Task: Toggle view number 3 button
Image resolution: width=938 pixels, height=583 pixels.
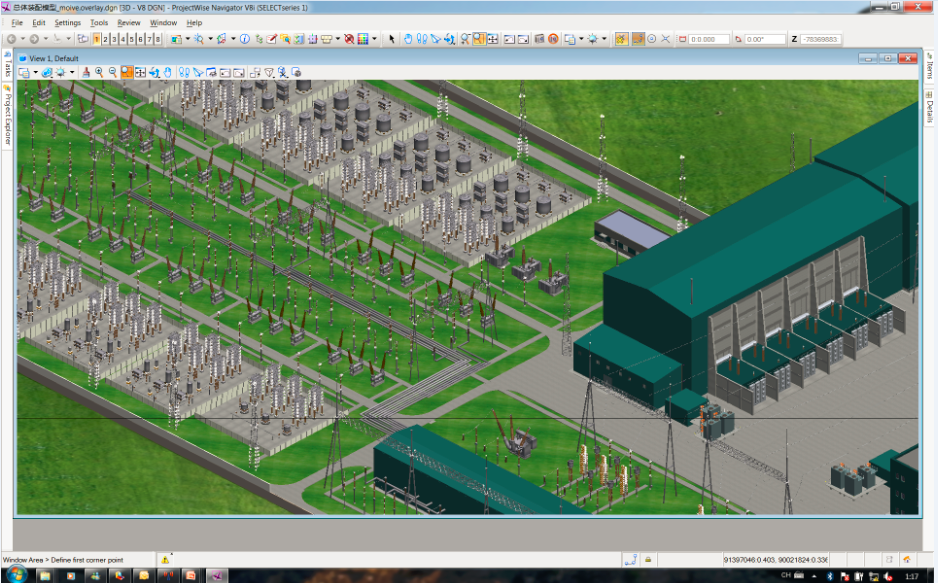Action: pos(114,39)
